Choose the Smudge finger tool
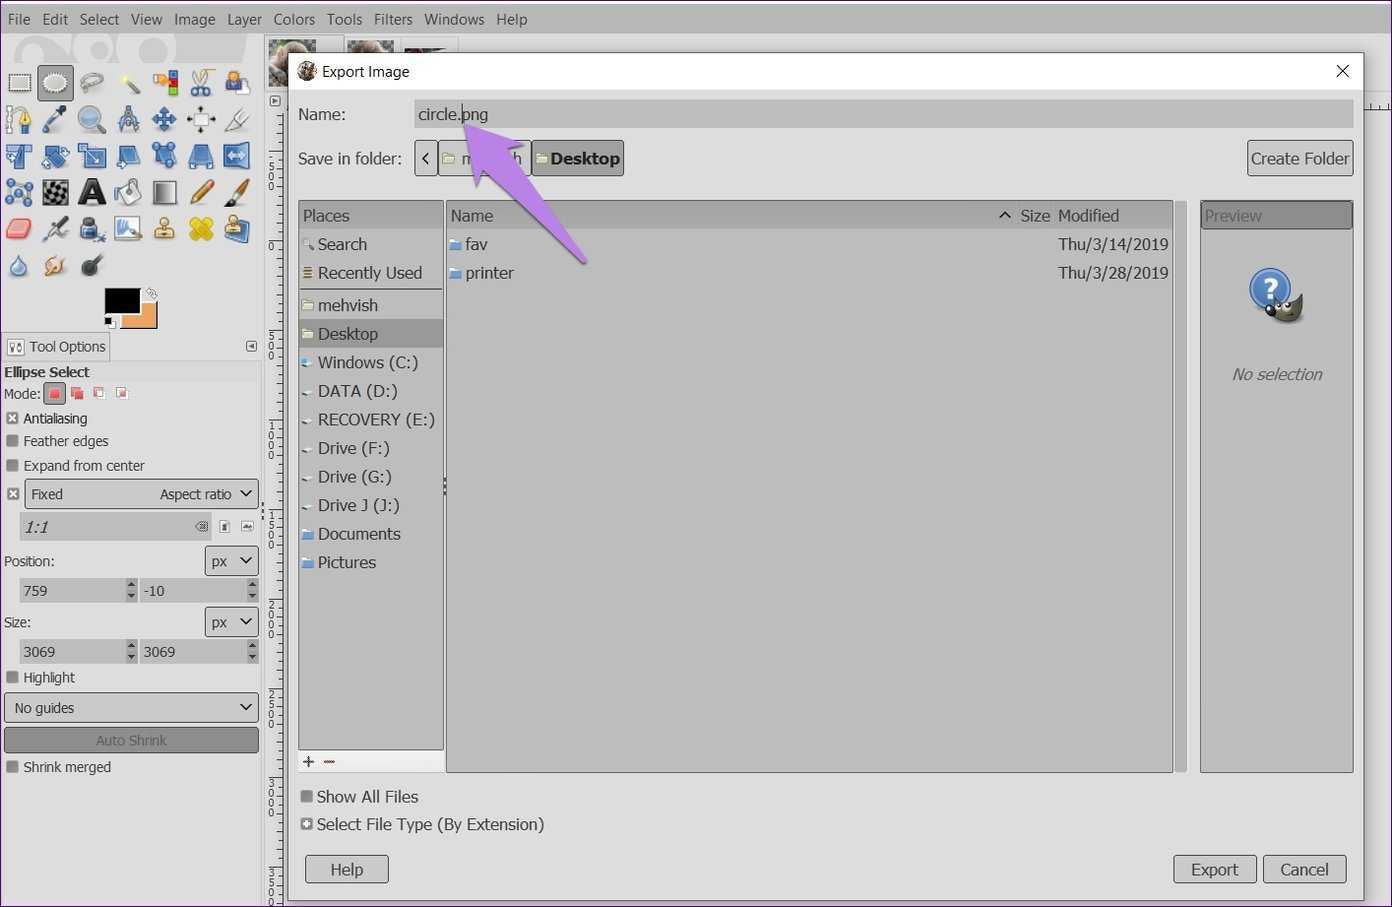 [55, 265]
